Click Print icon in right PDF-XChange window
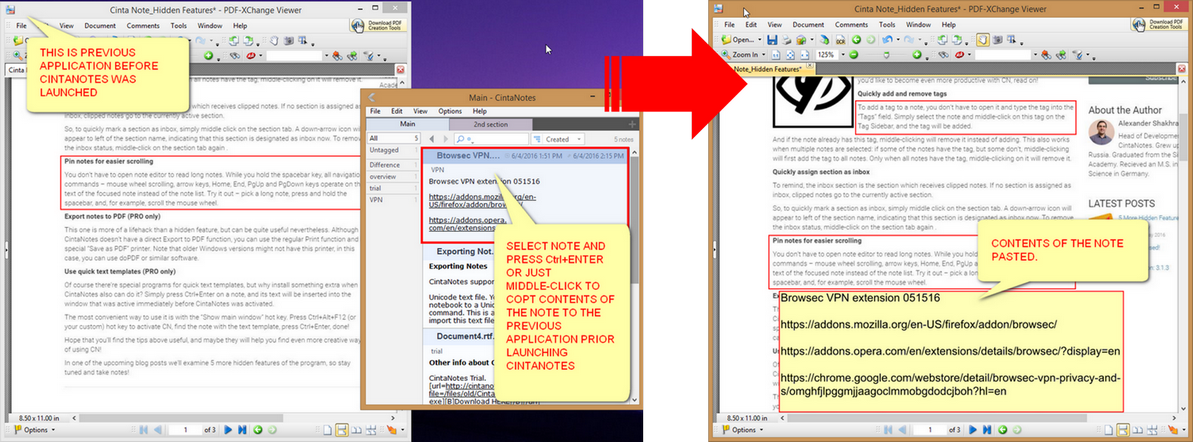Viewport: 1193px width, 442px height. pos(787,40)
